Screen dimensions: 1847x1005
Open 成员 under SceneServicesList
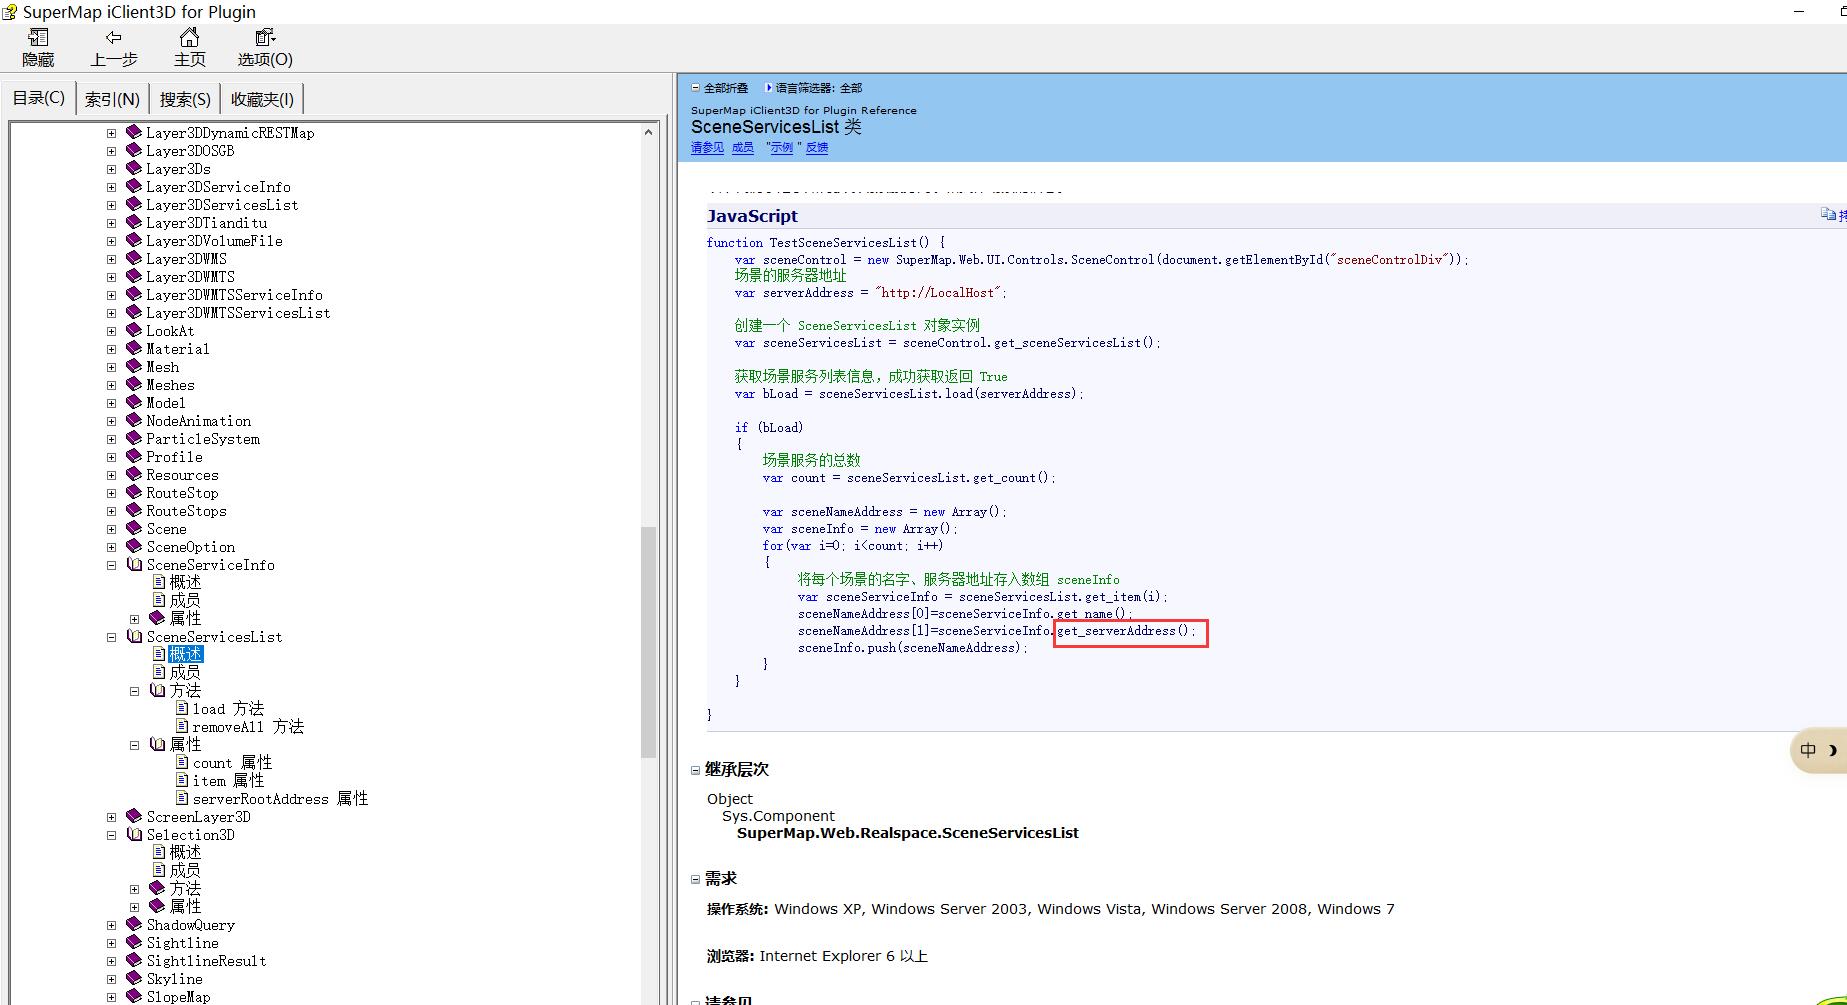coord(185,672)
